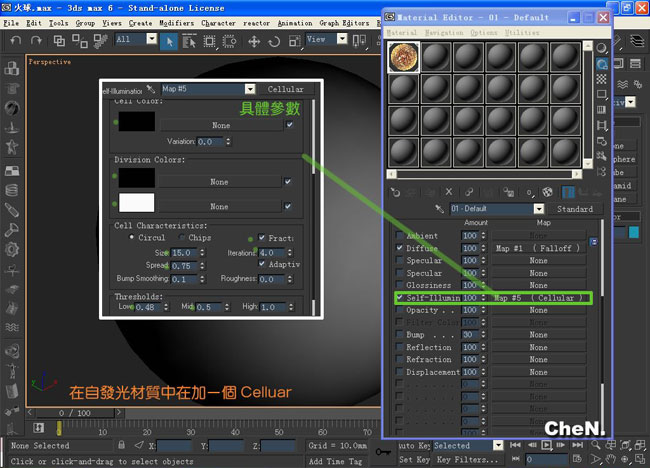Activate the Pan hand viewport control
The width and height of the screenshot is (650, 468).
[610, 459]
